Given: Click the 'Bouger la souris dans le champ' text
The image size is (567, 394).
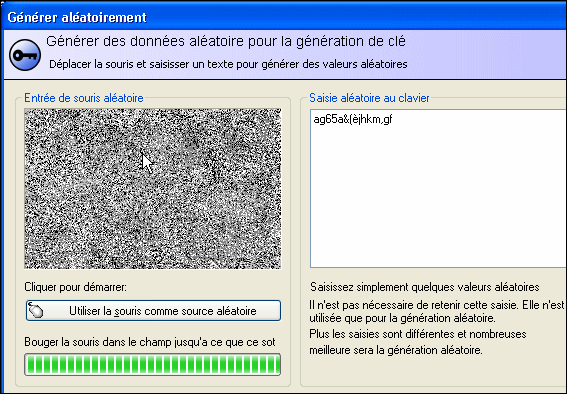Looking at the screenshot, I should tap(99, 342).
